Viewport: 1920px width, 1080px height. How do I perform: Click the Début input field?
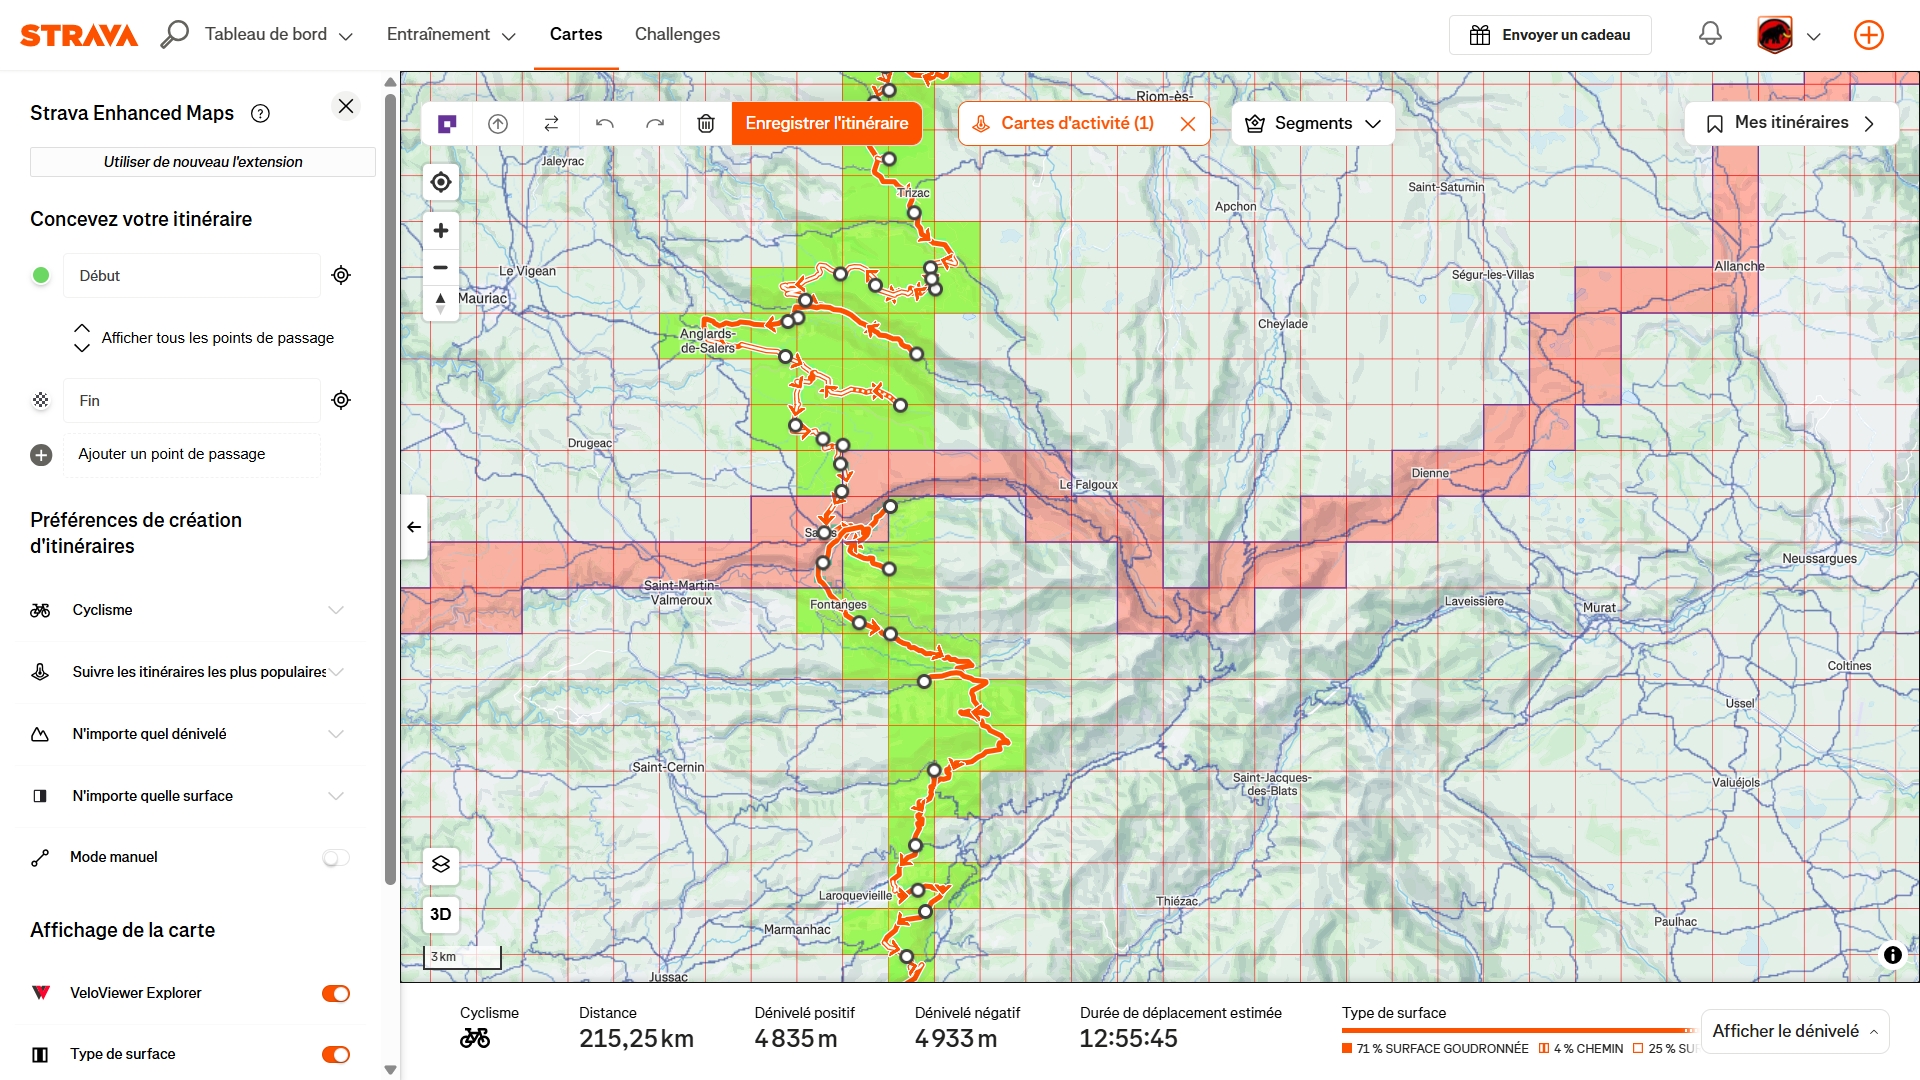tap(192, 276)
